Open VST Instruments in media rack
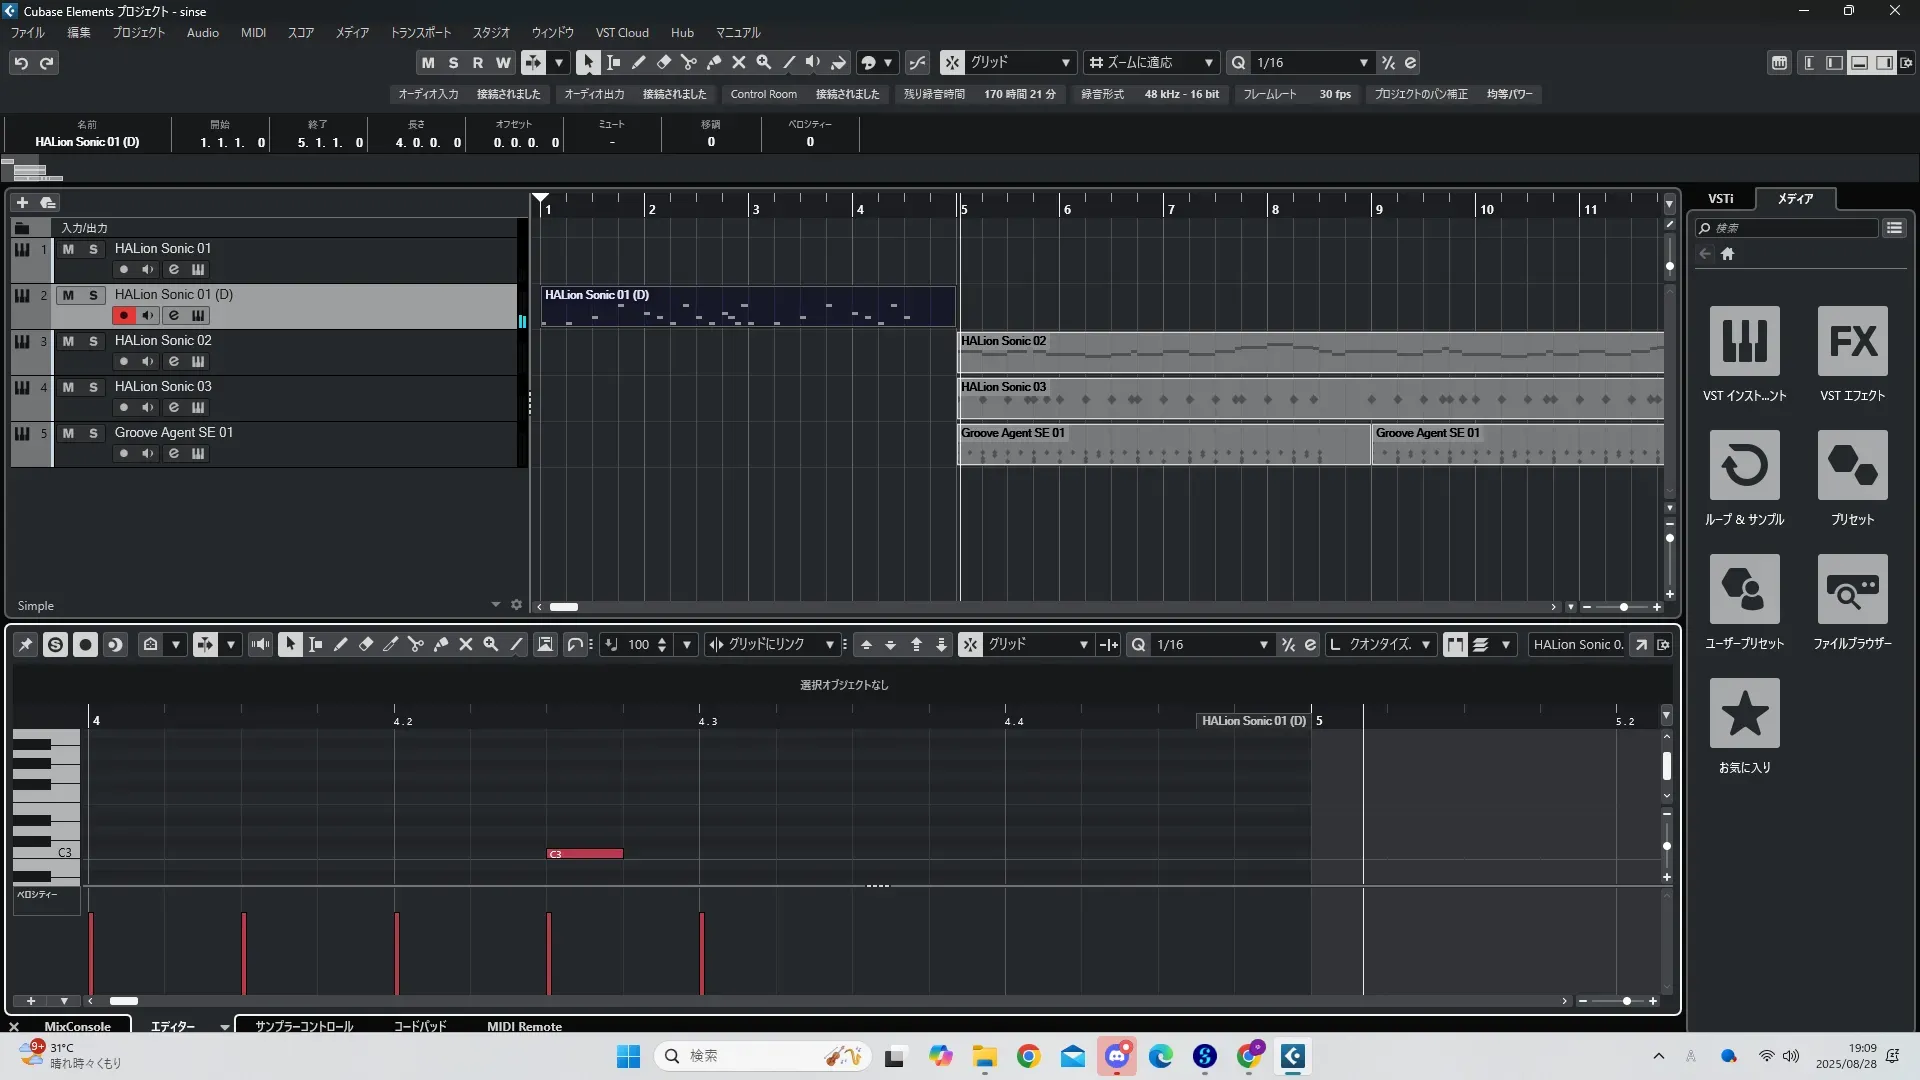 [x=1744, y=342]
